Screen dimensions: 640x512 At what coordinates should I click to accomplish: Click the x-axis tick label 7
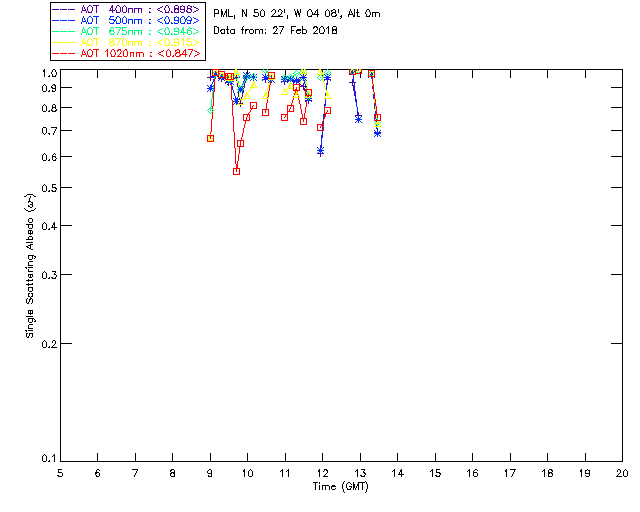click(x=135, y=473)
